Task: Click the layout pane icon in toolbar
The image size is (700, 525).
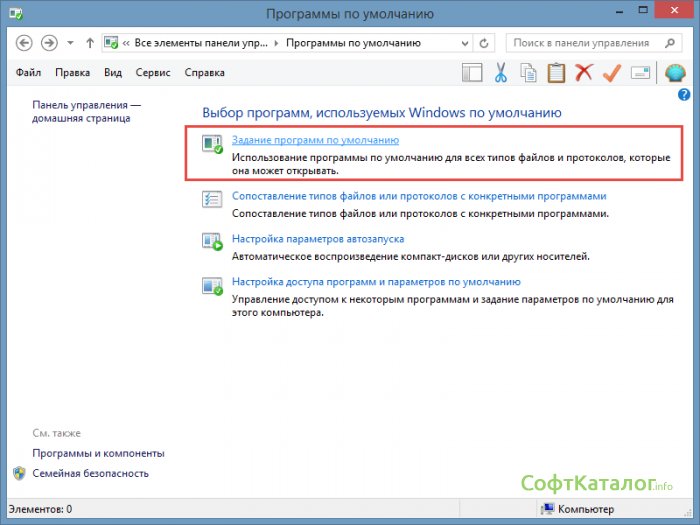Action: [473, 73]
